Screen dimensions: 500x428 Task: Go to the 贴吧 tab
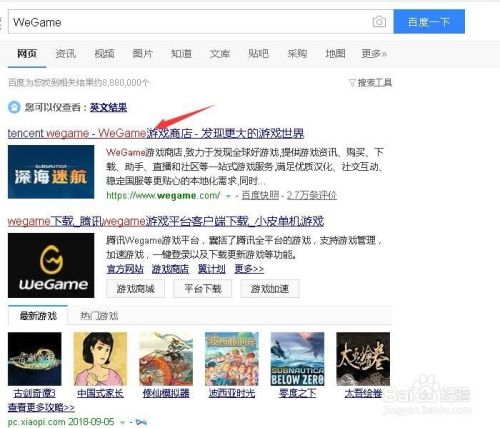pyautogui.click(x=258, y=54)
